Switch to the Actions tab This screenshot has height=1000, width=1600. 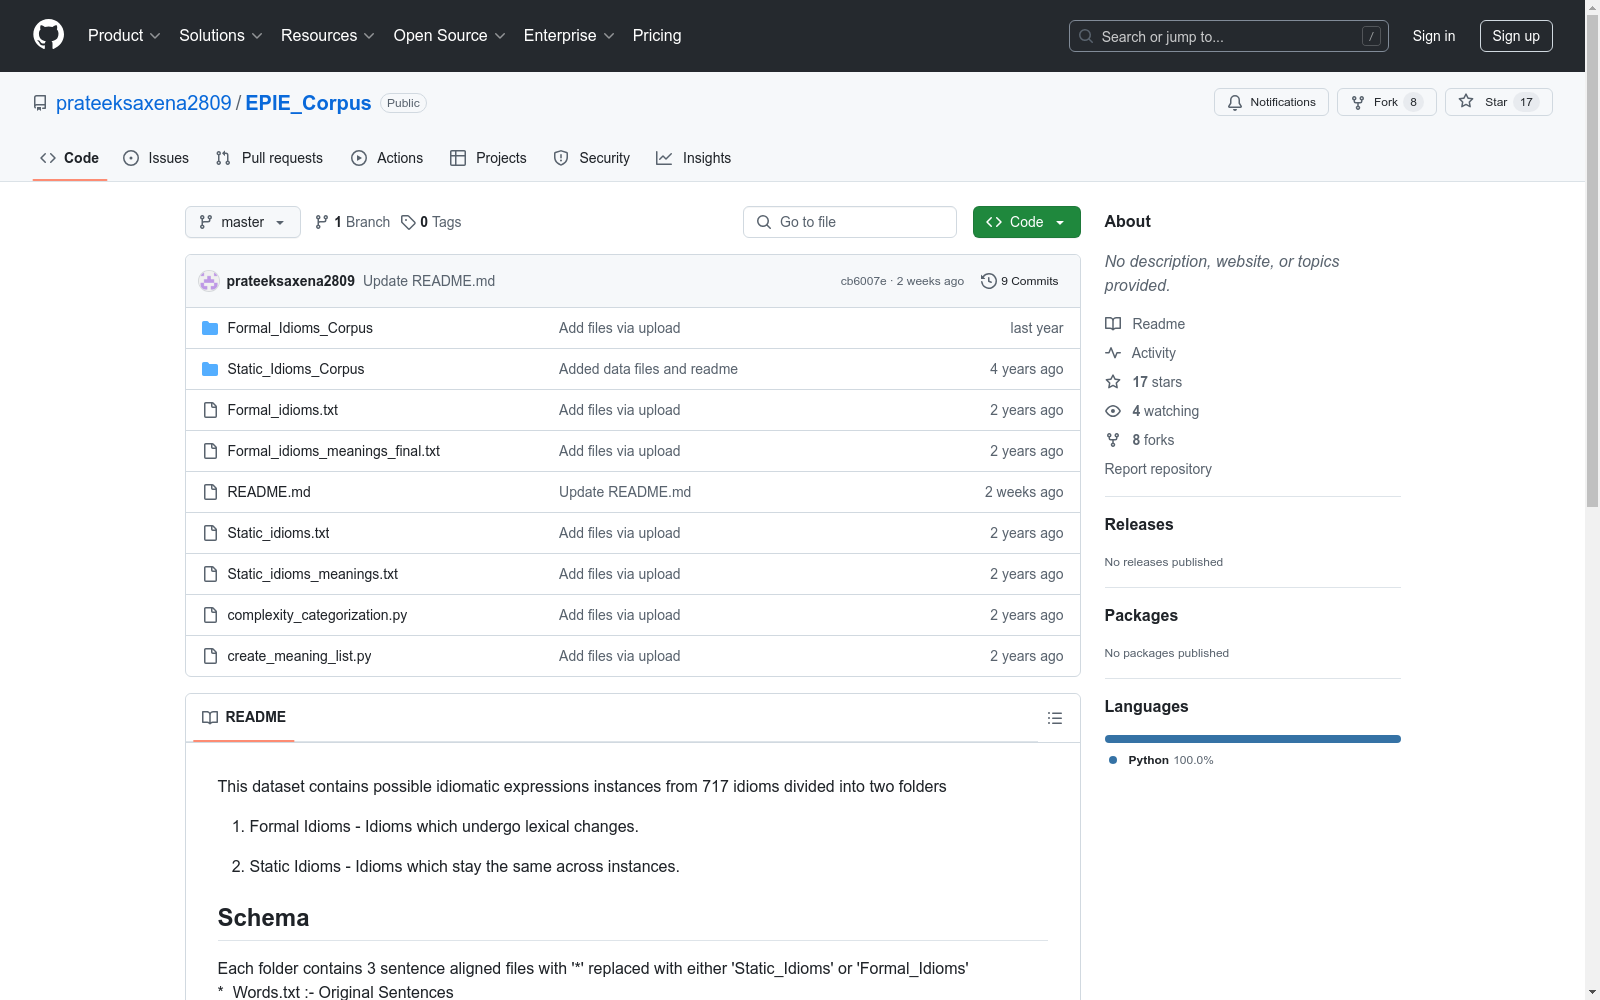click(x=387, y=158)
